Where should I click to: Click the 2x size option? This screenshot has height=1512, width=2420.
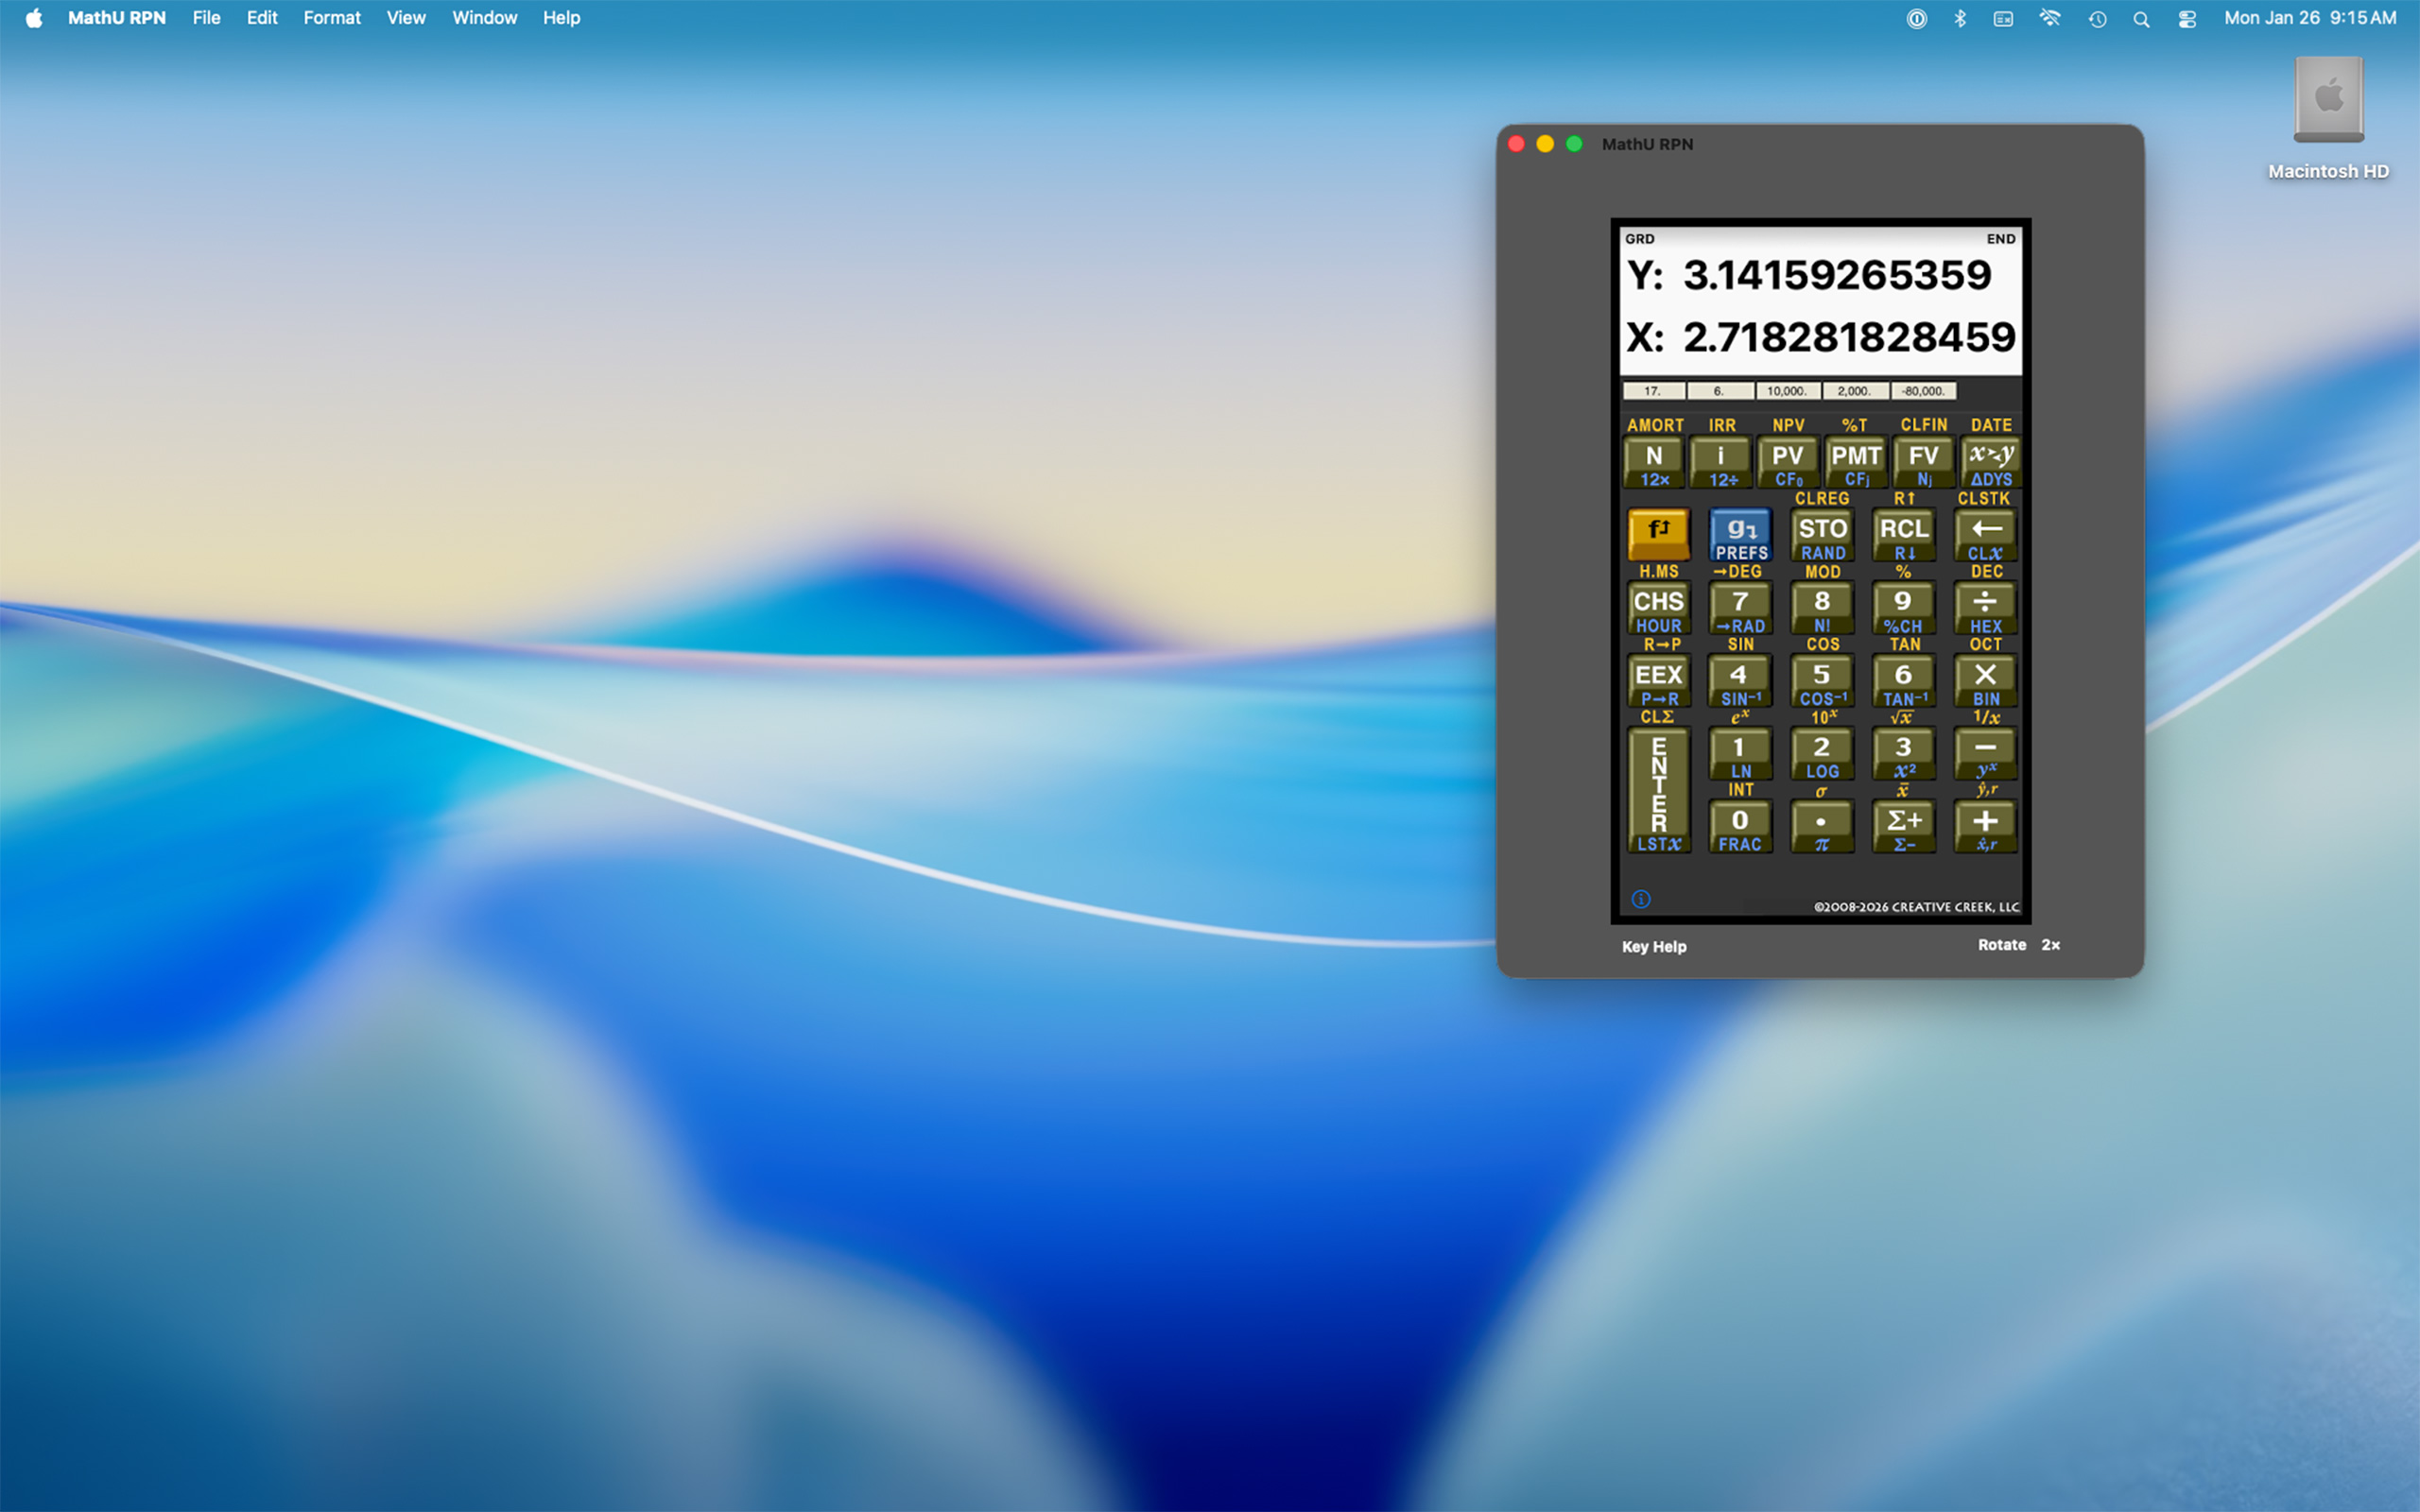point(2050,945)
